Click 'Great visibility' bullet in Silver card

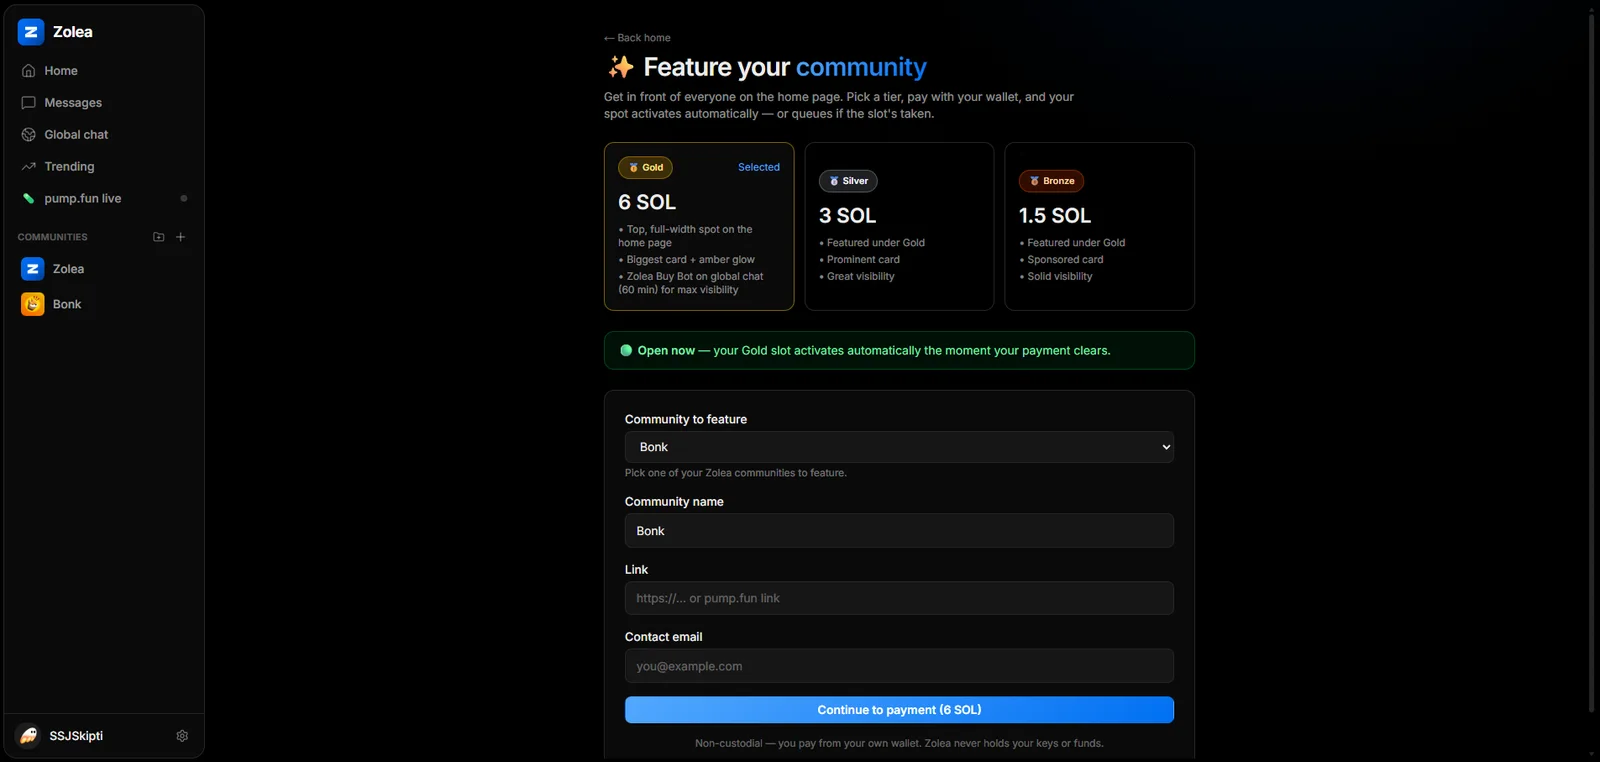click(x=858, y=276)
